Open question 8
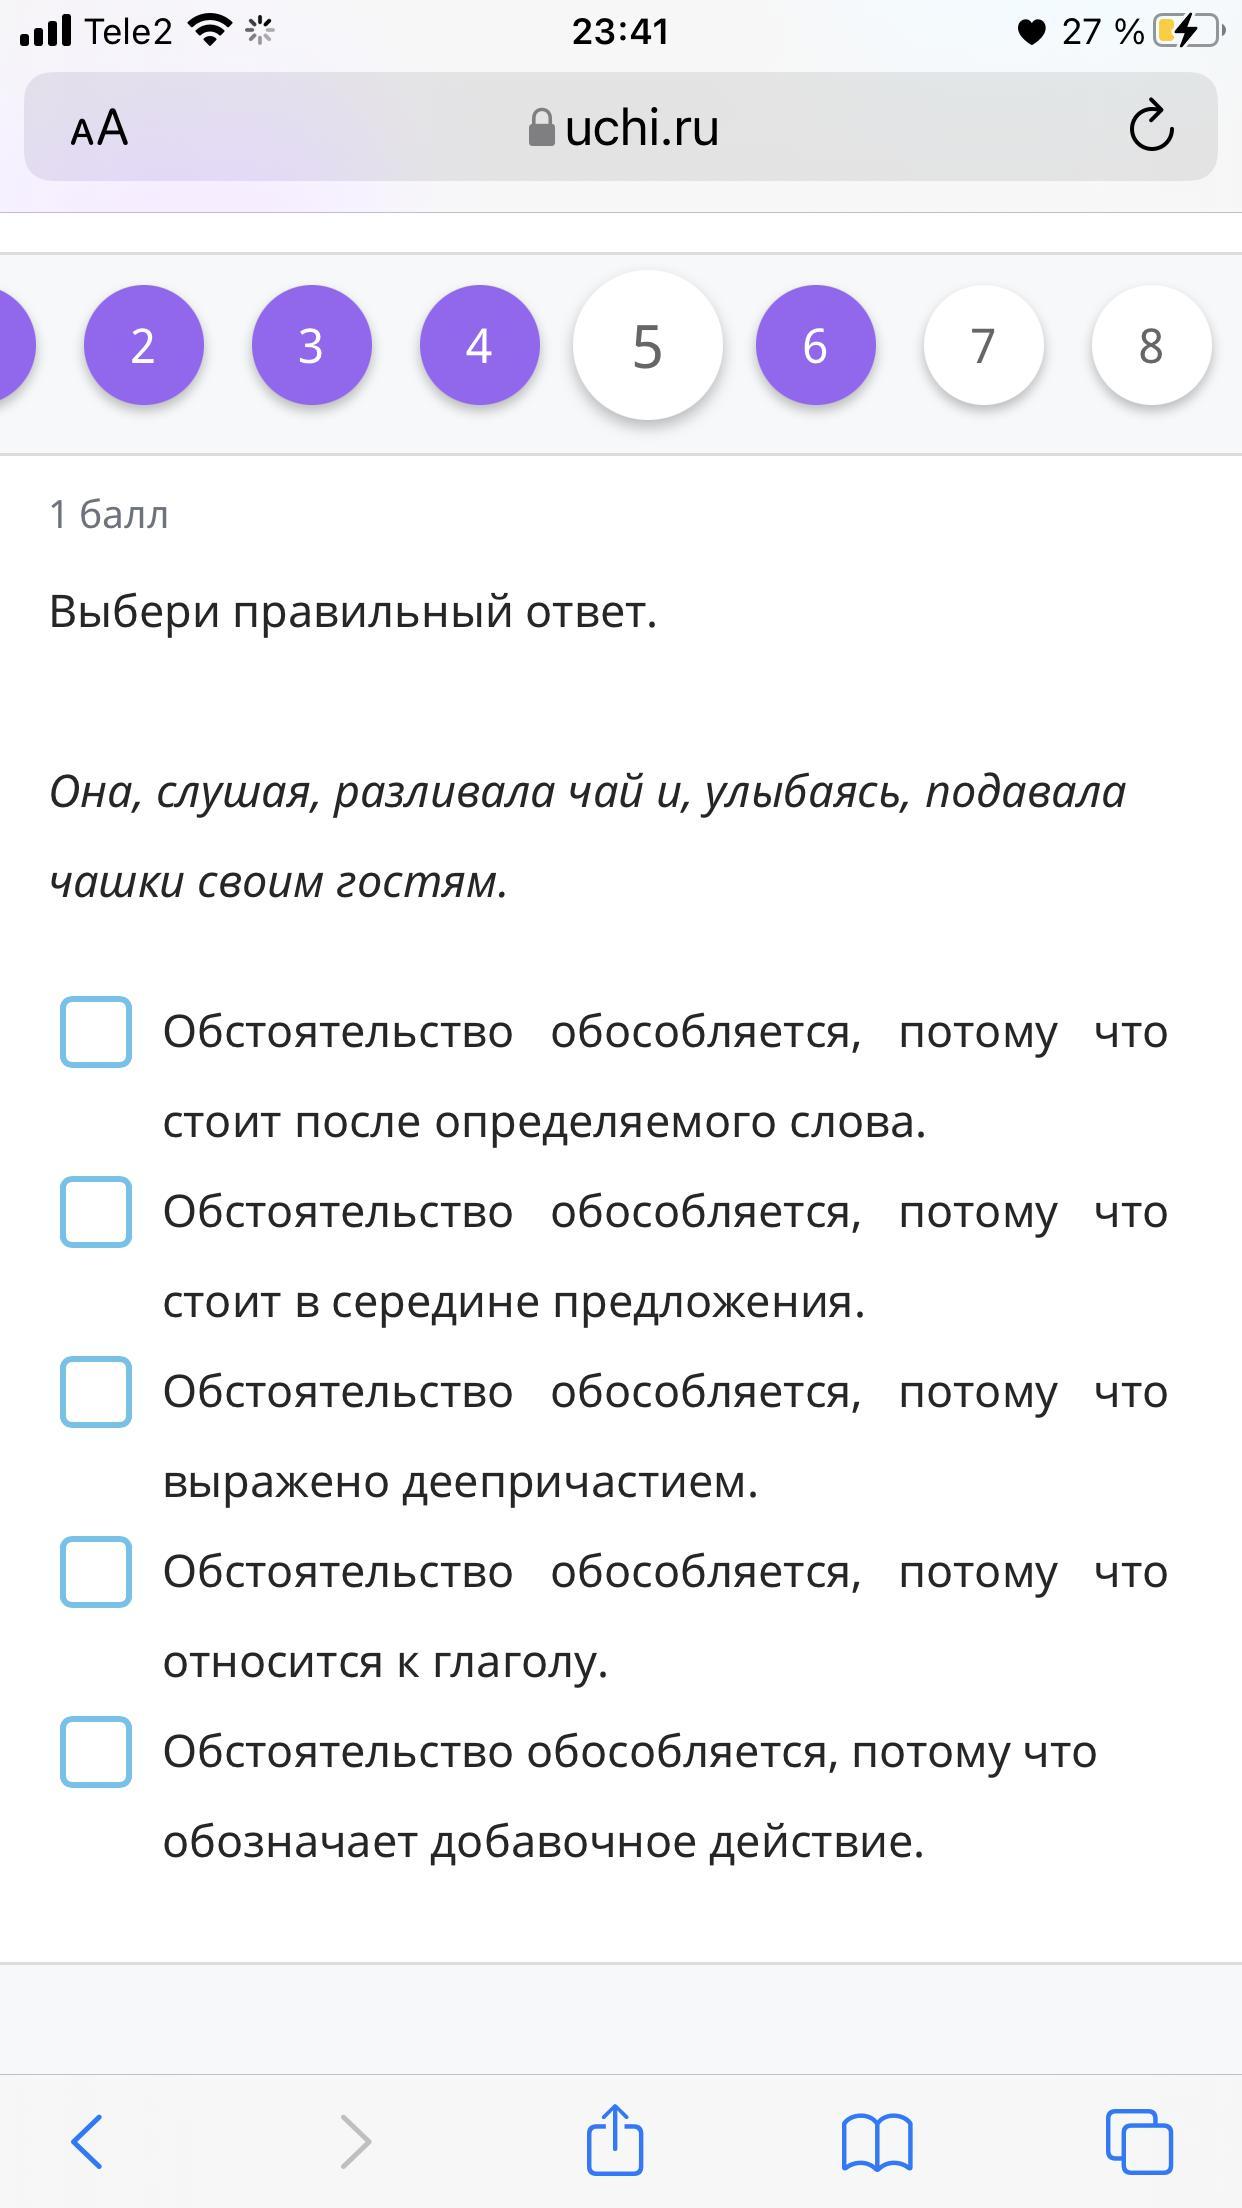 pyautogui.click(x=1151, y=345)
